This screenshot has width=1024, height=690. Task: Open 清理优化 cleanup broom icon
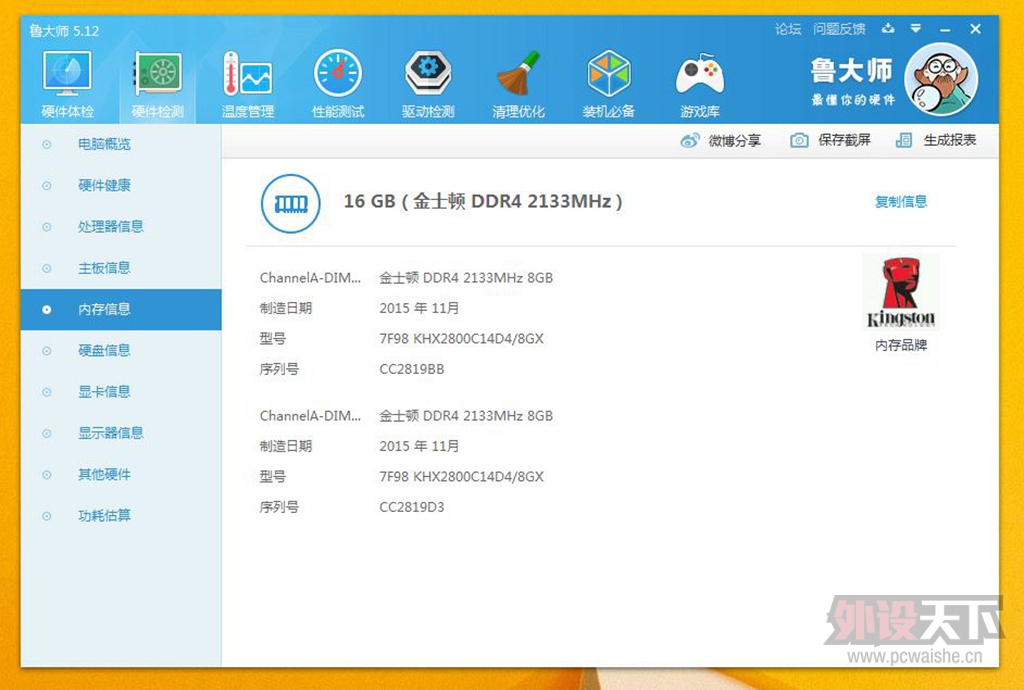point(519,74)
